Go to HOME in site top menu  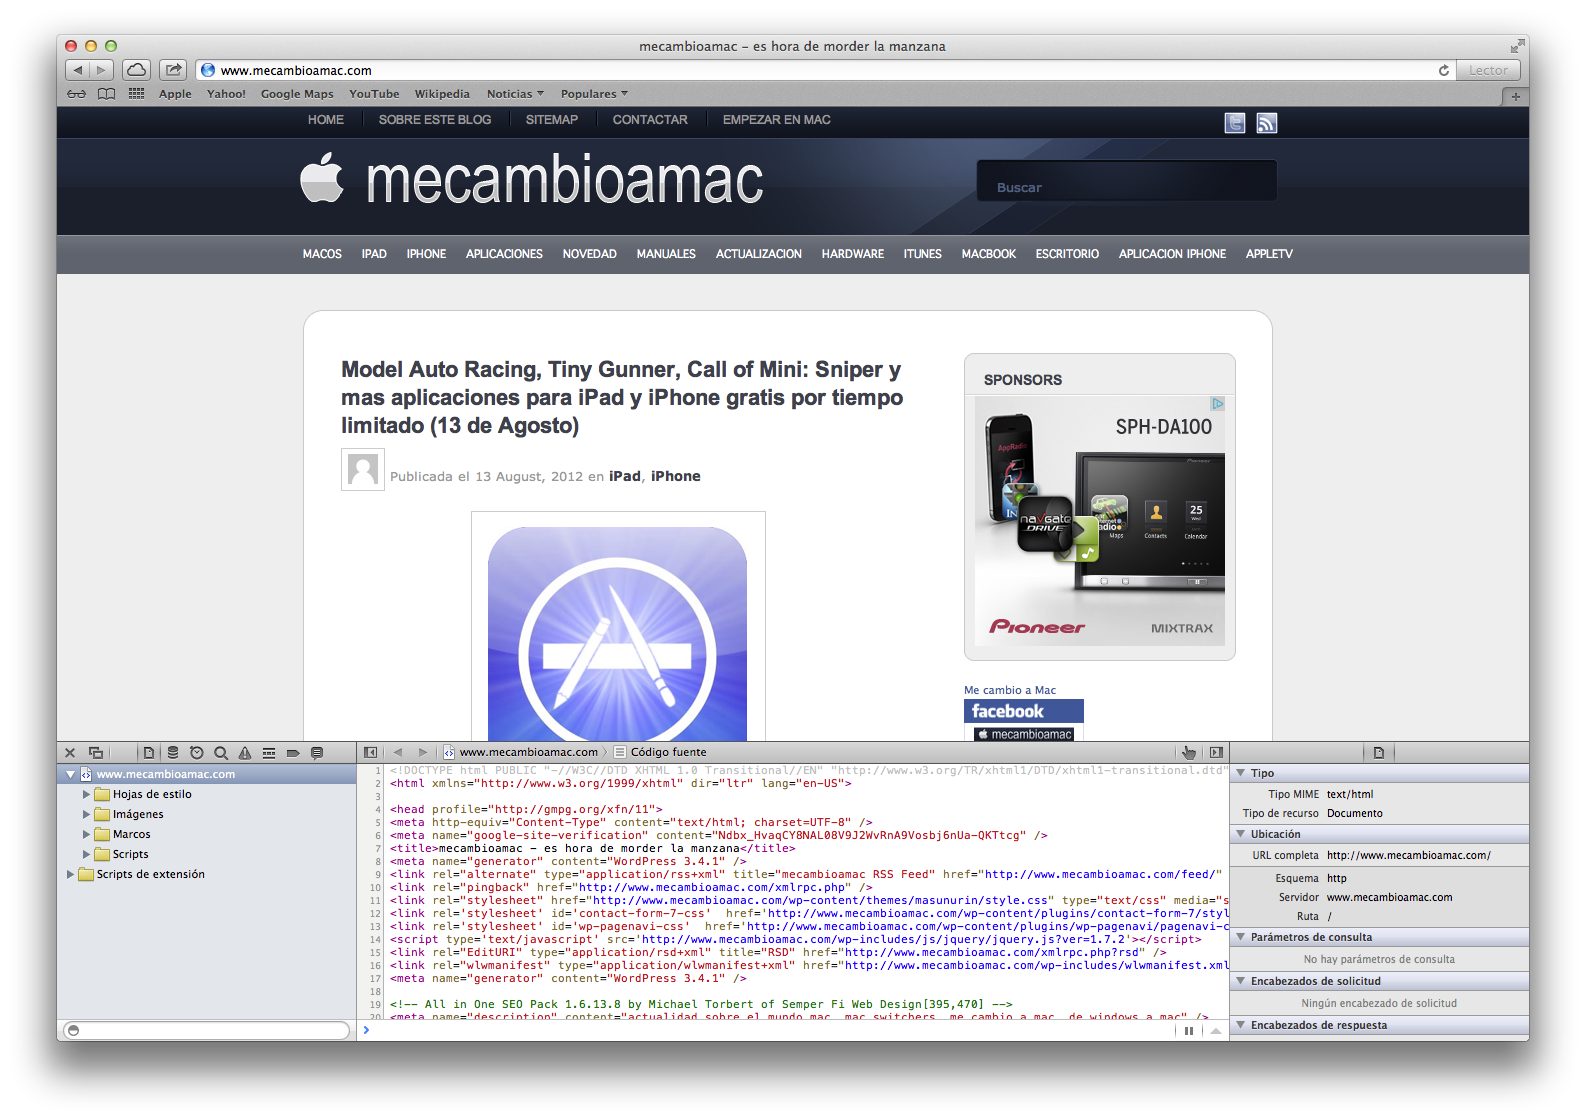click(x=326, y=120)
